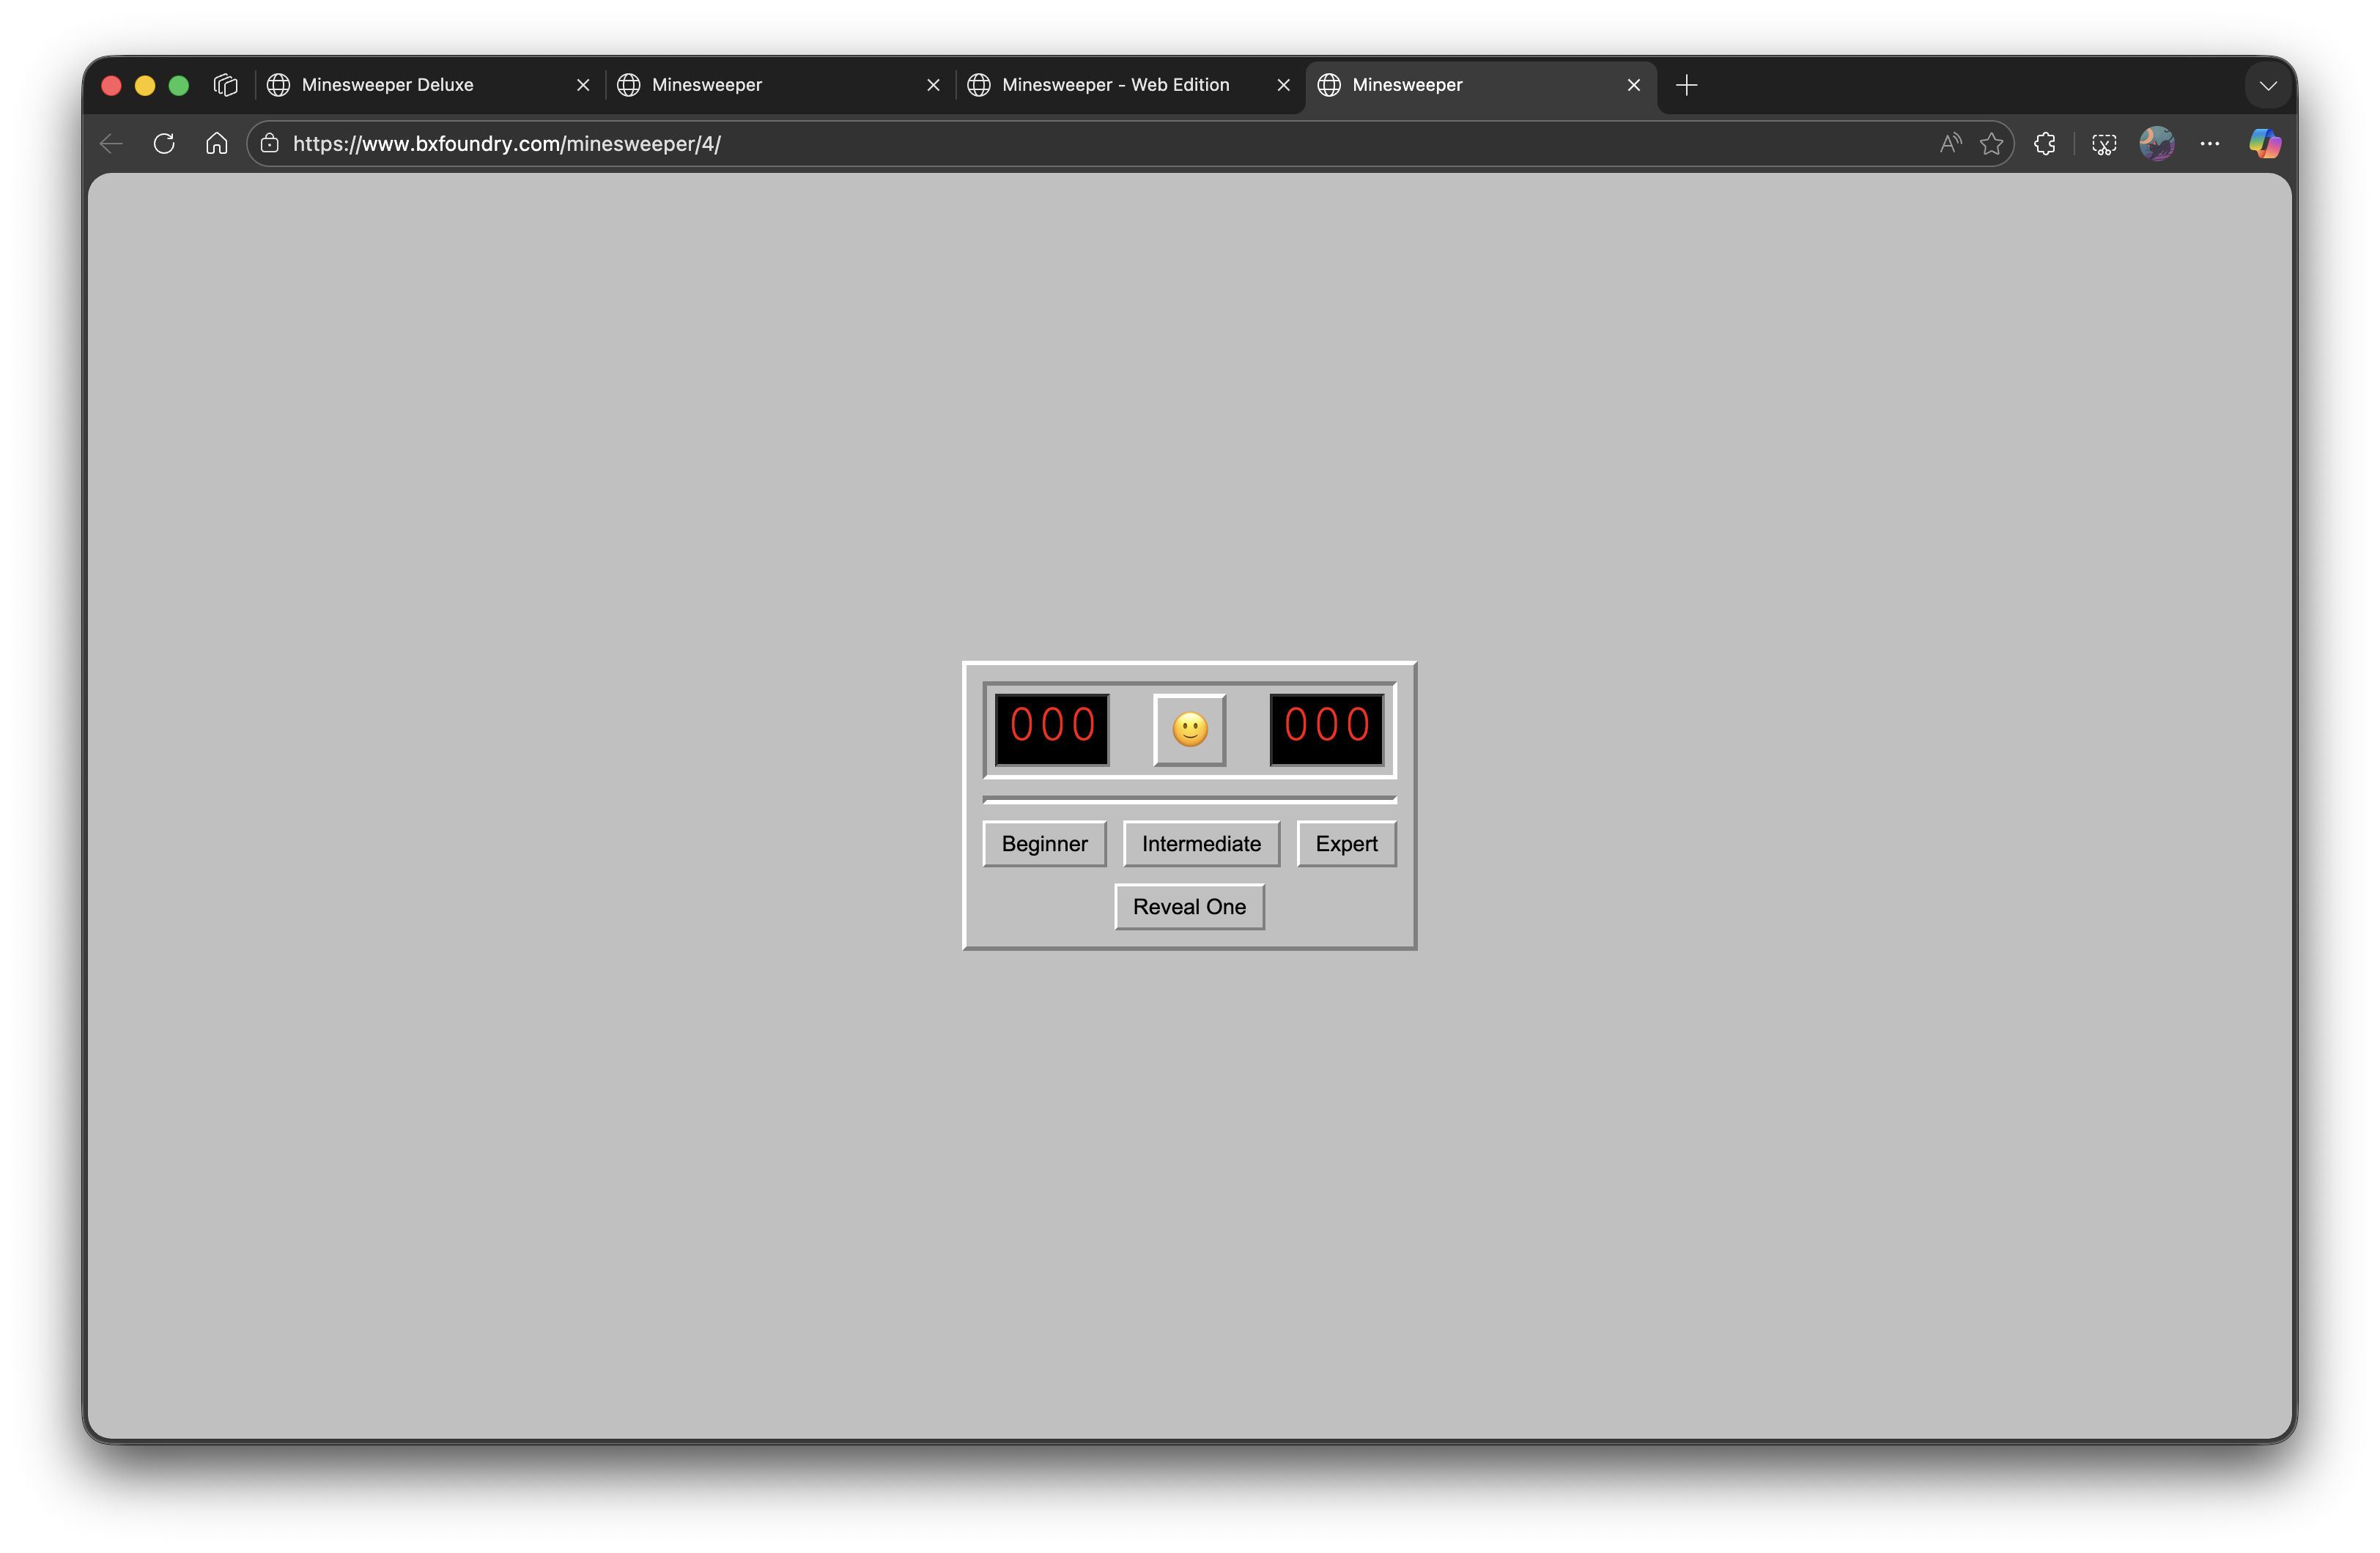Open the Copilot sidebar
This screenshot has width=2380, height=1553.
tap(2264, 143)
